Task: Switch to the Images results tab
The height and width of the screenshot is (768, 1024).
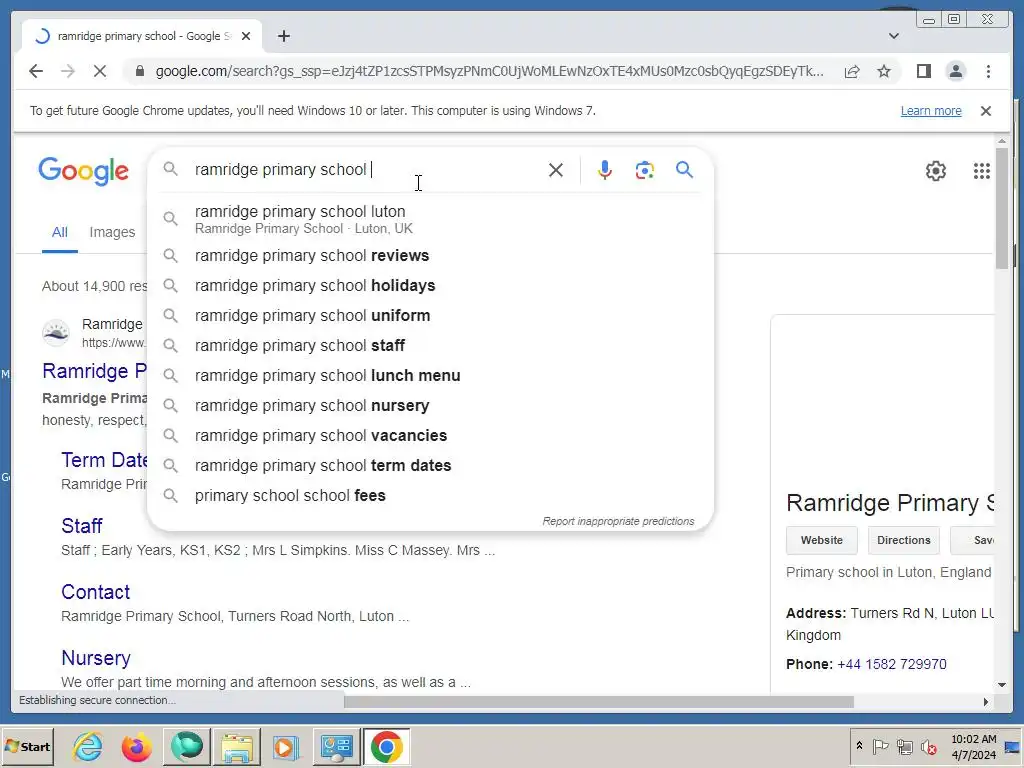Action: (x=112, y=232)
